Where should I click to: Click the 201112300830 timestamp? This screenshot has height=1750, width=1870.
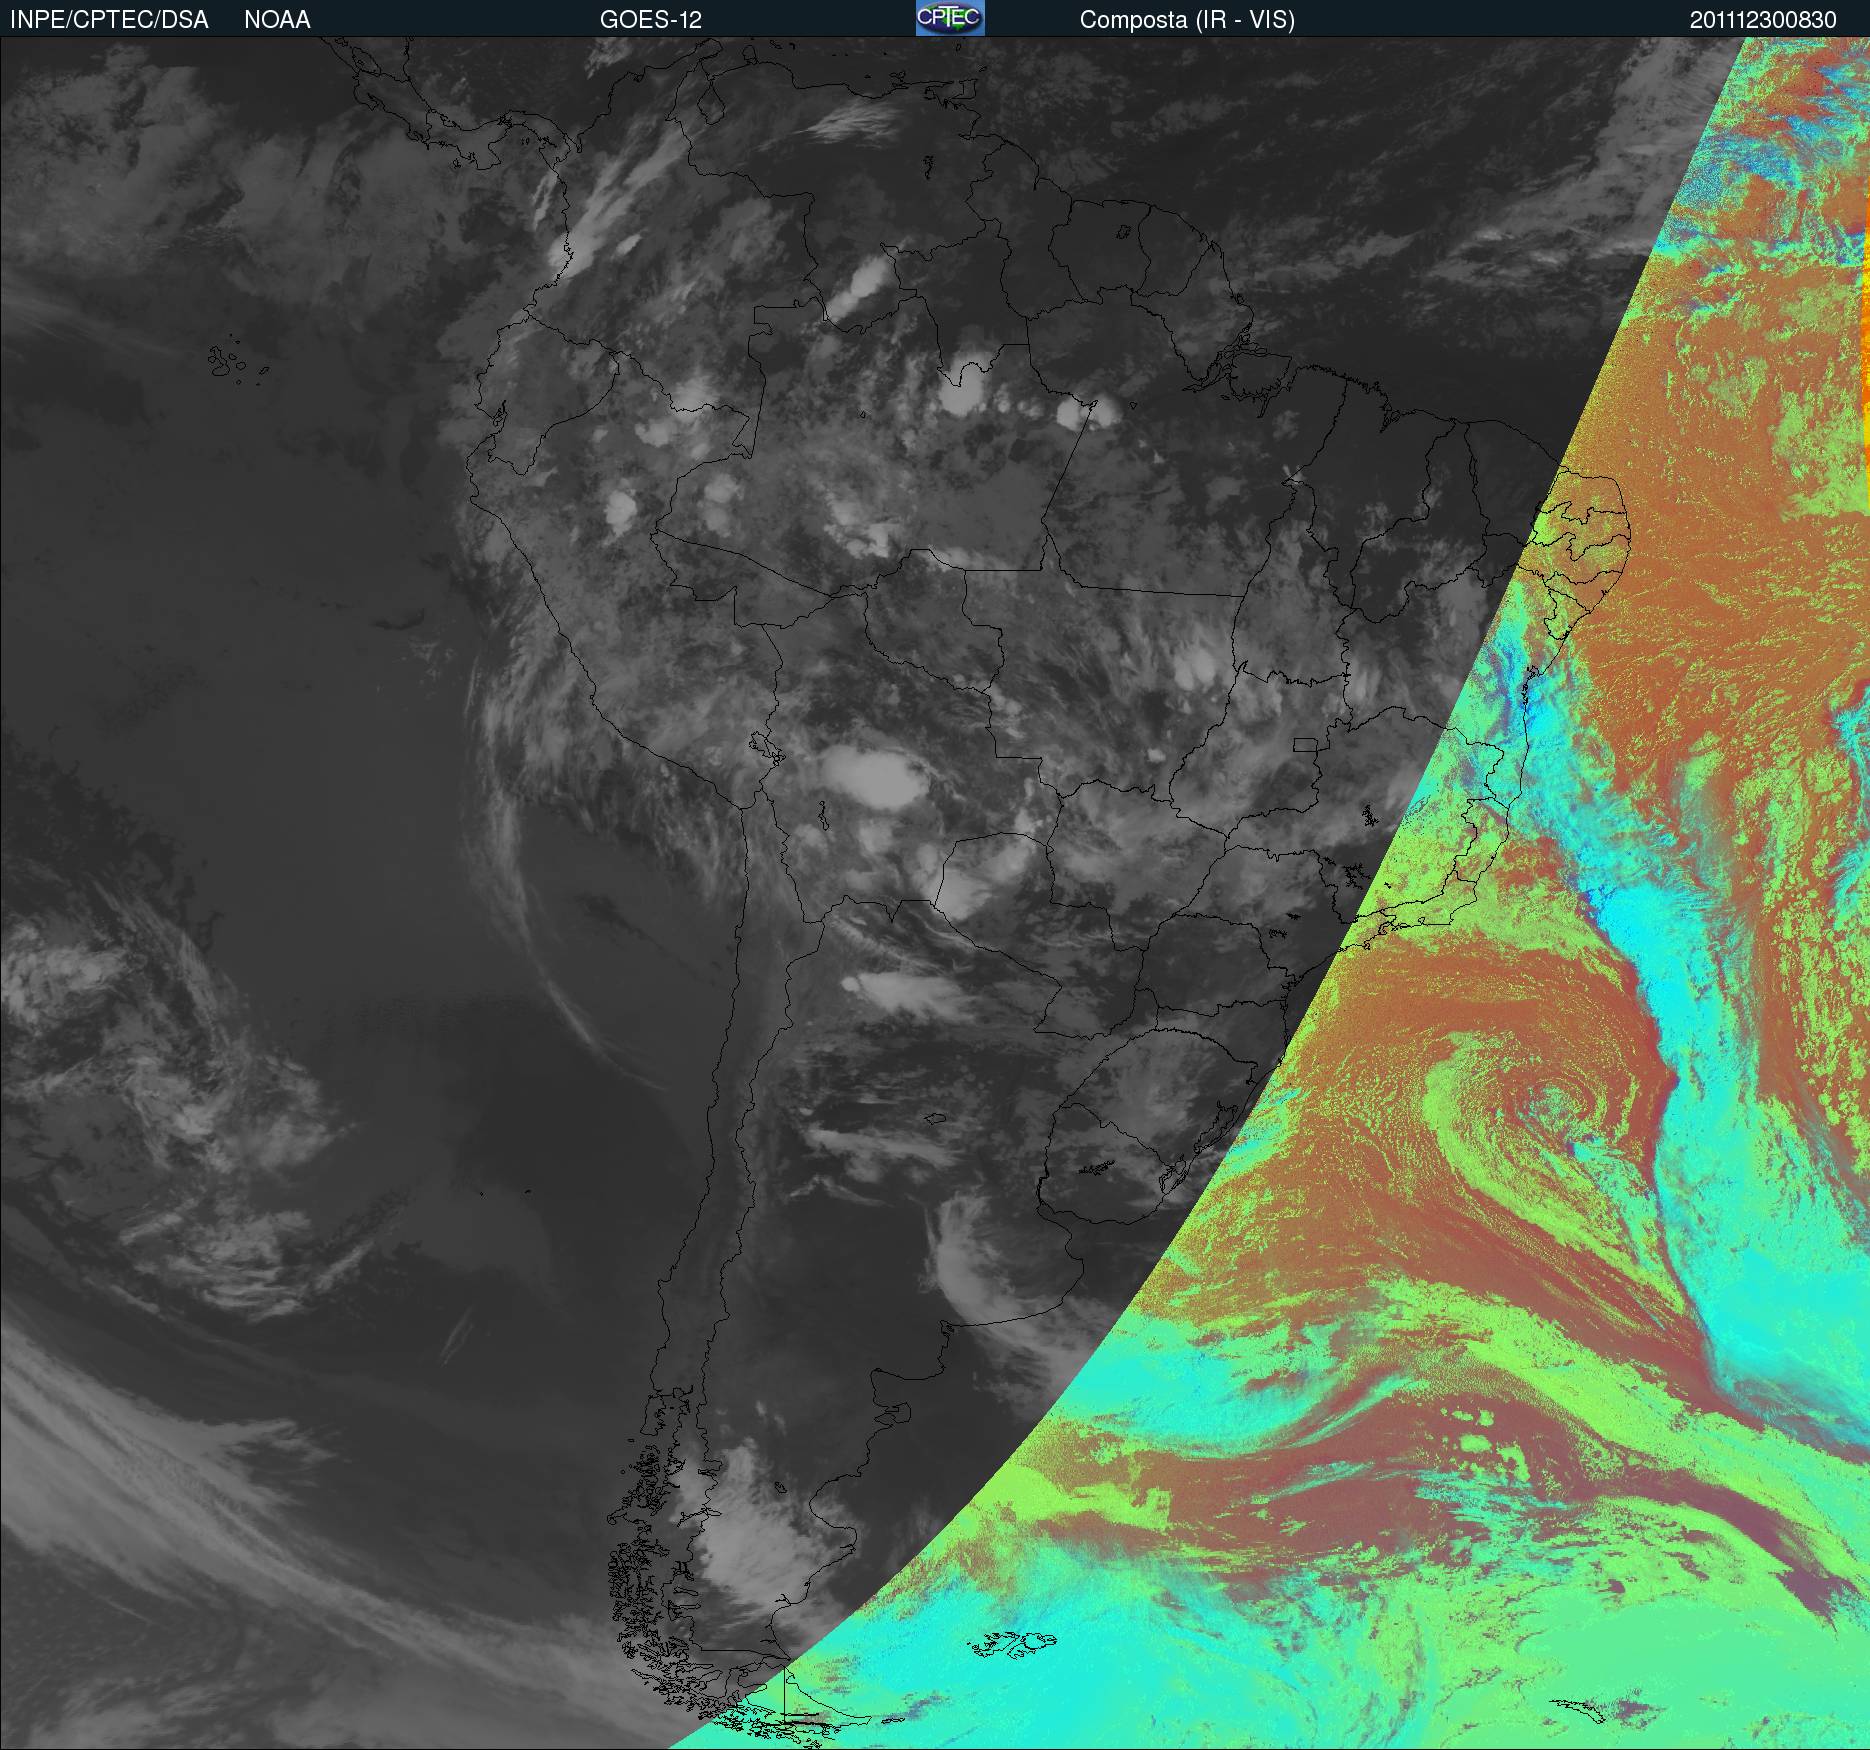[1763, 20]
